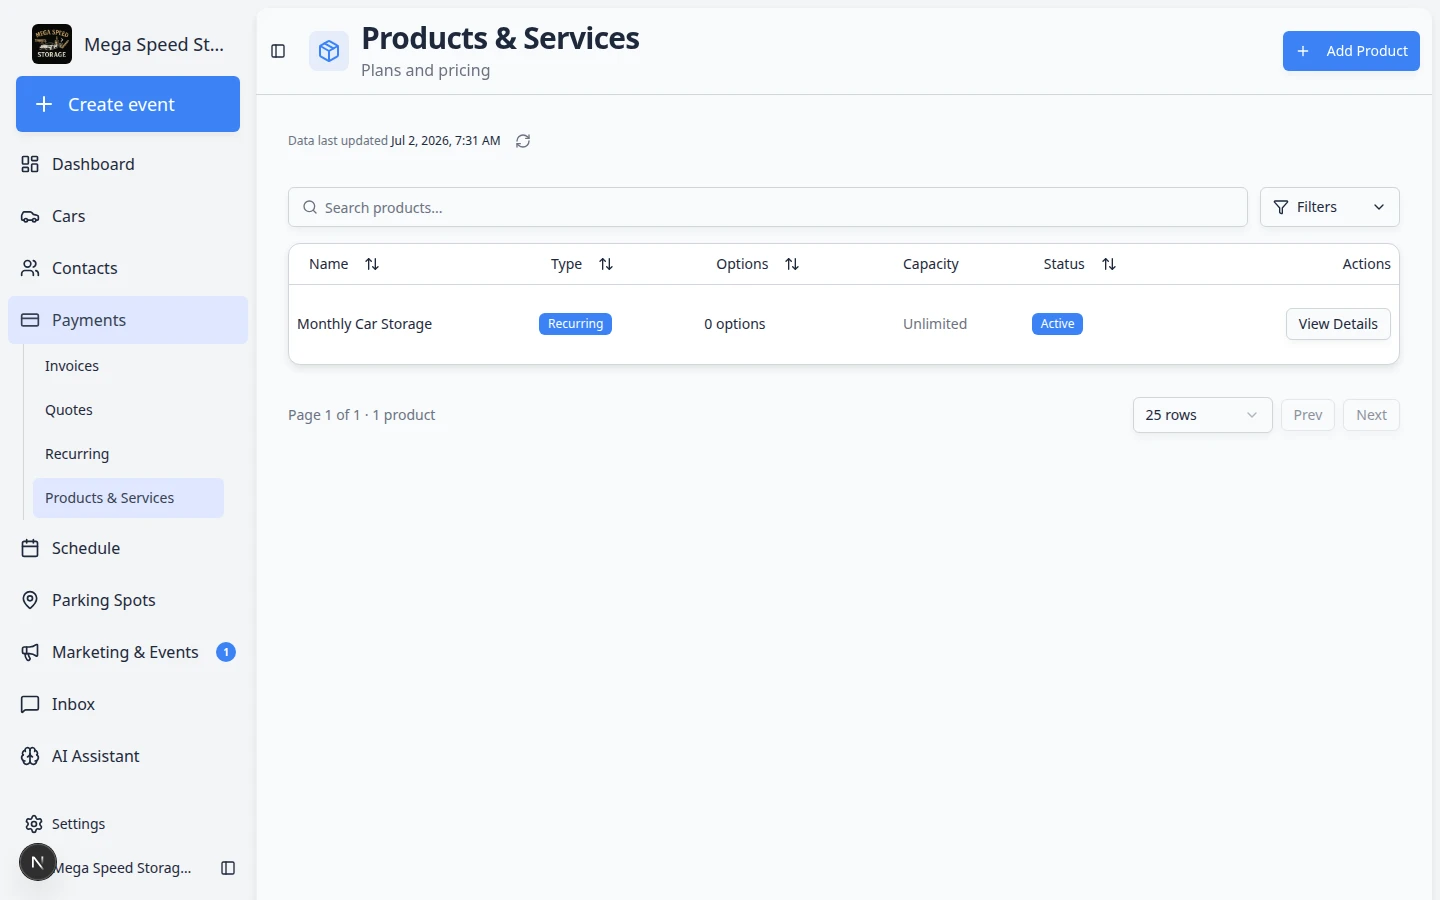Screen dimensions: 1440x900
Task: Collapse sidebar using bottom panel icon
Action: pyautogui.click(x=228, y=868)
